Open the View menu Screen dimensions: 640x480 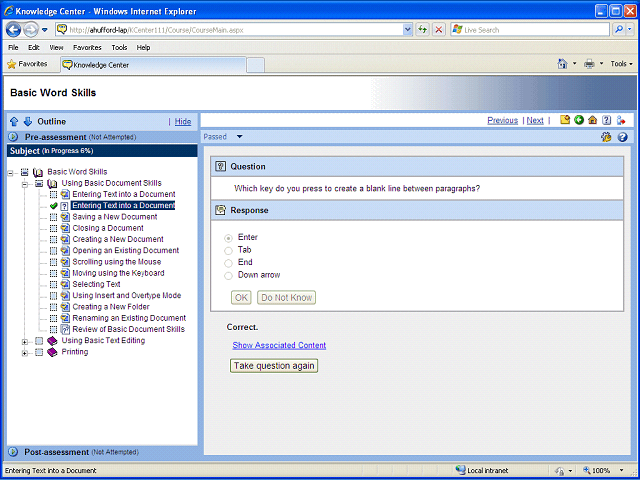click(x=56, y=47)
